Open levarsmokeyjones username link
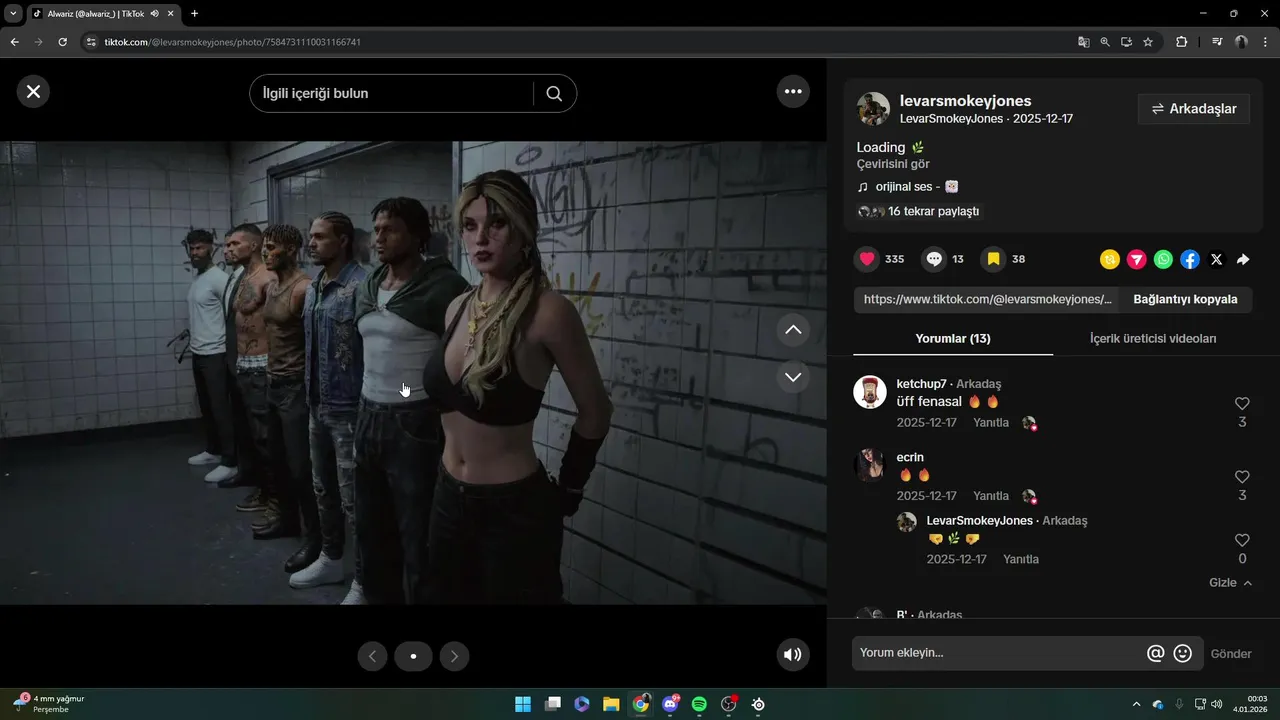1280x720 pixels. (965, 101)
